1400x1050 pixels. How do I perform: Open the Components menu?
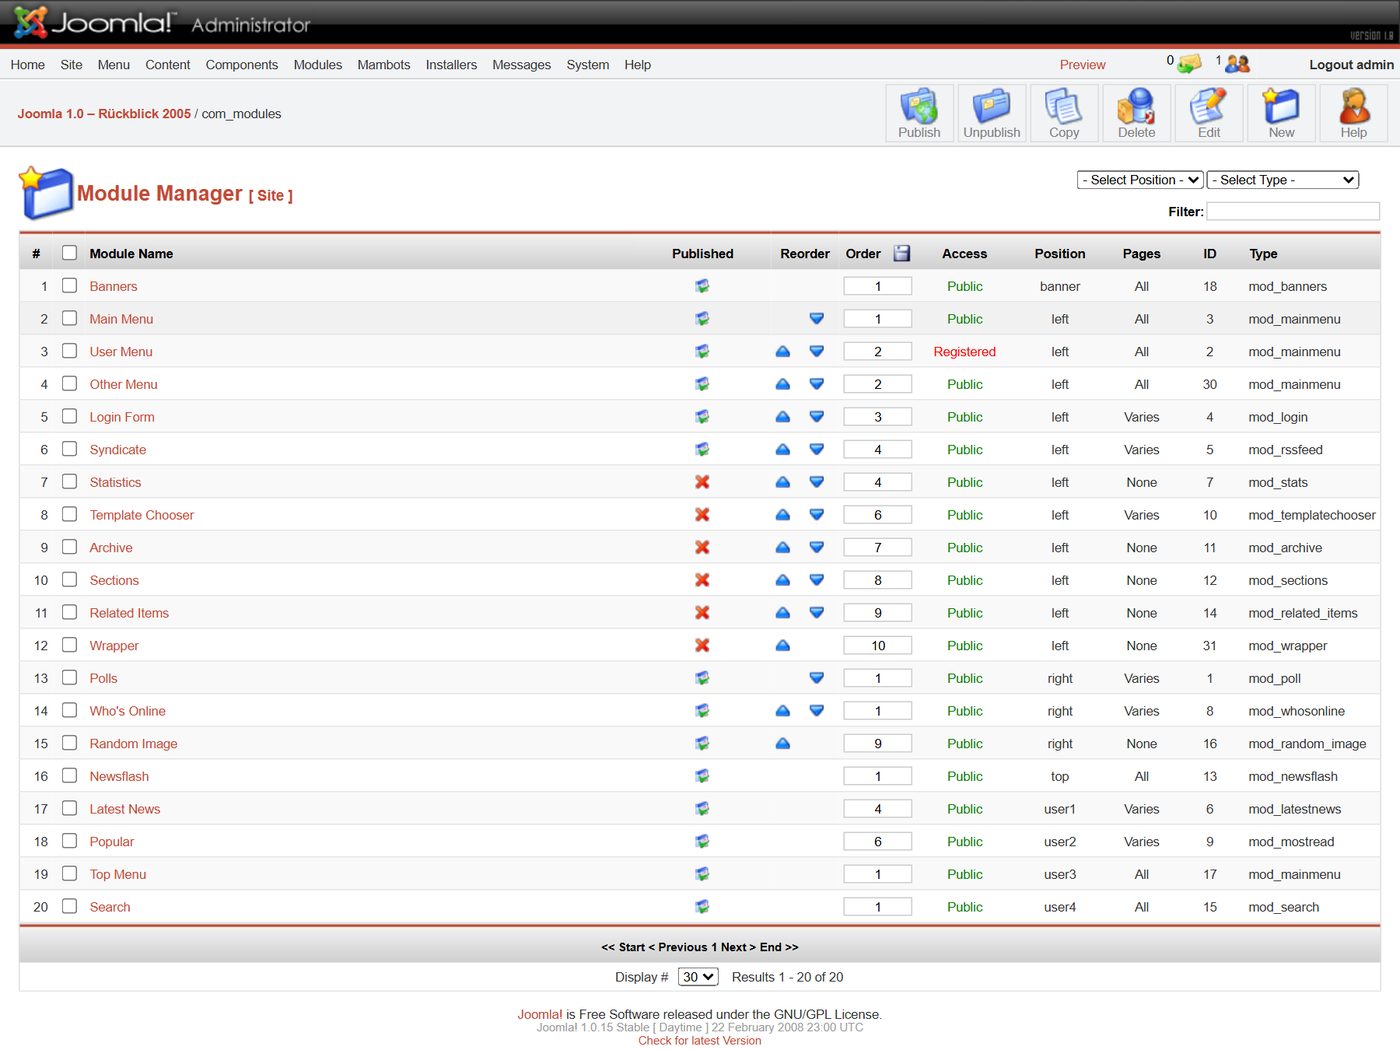point(242,65)
